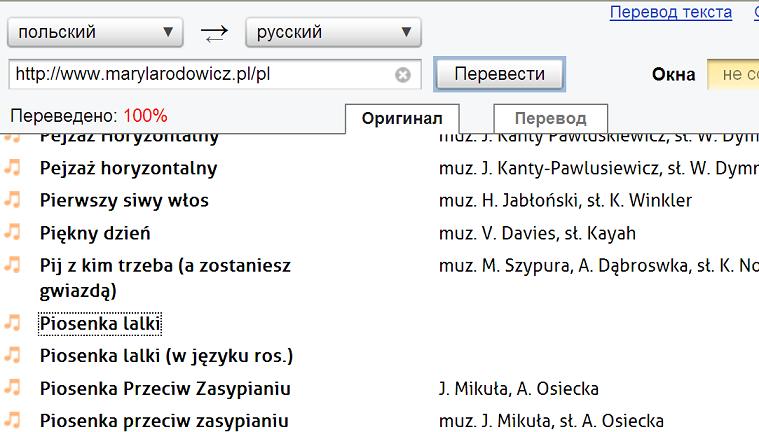Open the song Piękny dzień

coord(95,233)
